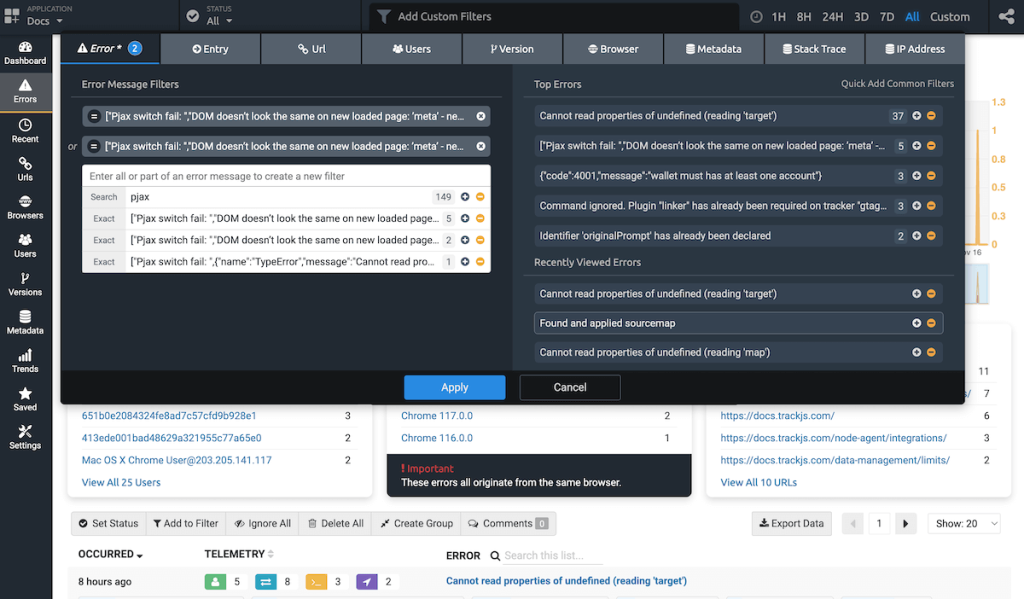Image resolution: width=1024 pixels, height=599 pixels.
Task: Click the Apply button
Action: click(454, 387)
